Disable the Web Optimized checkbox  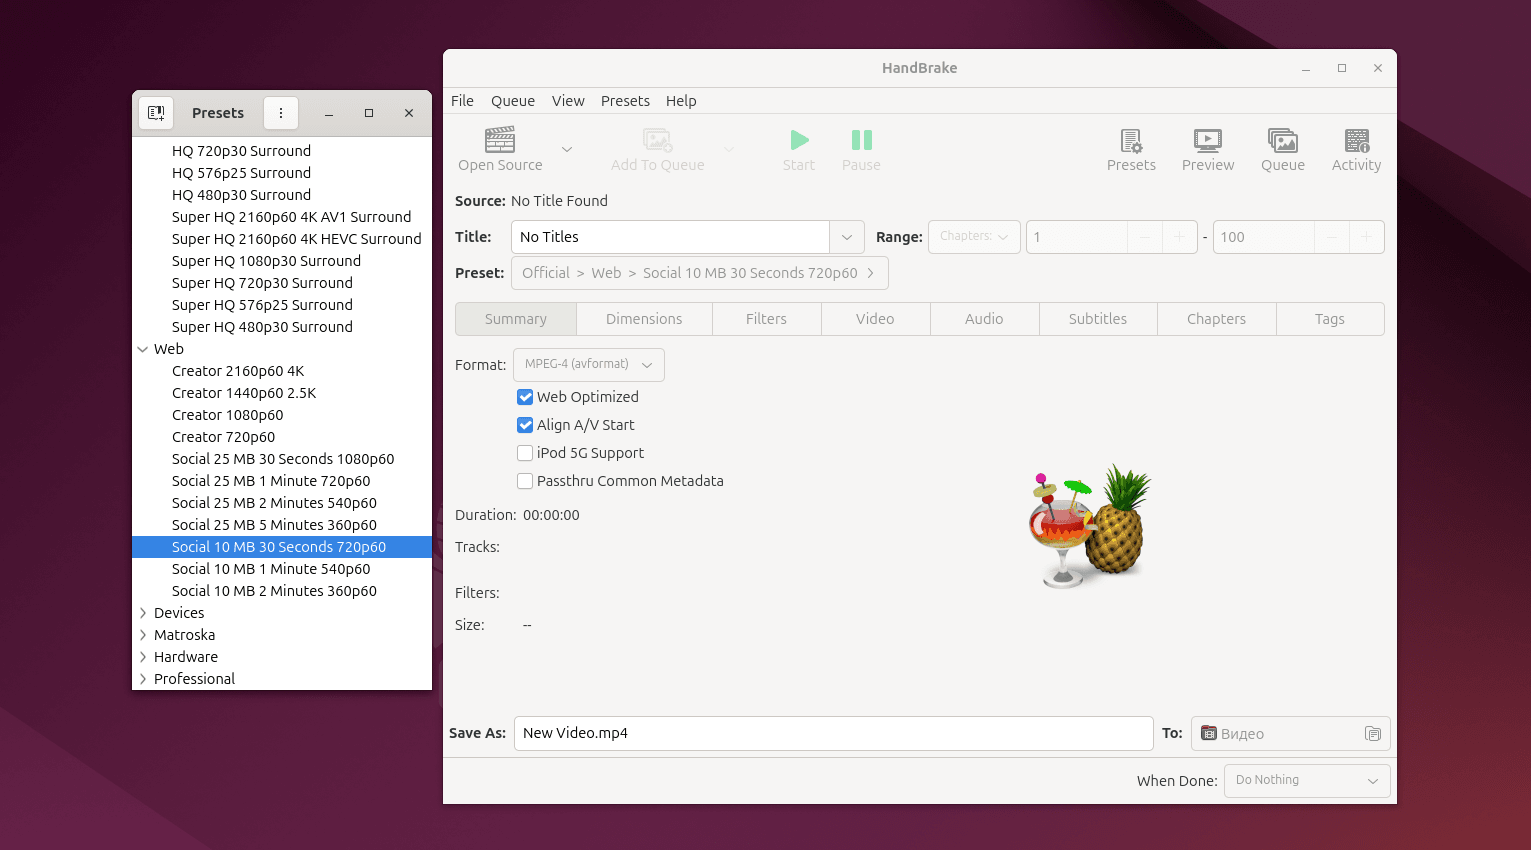tap(525, 397)
